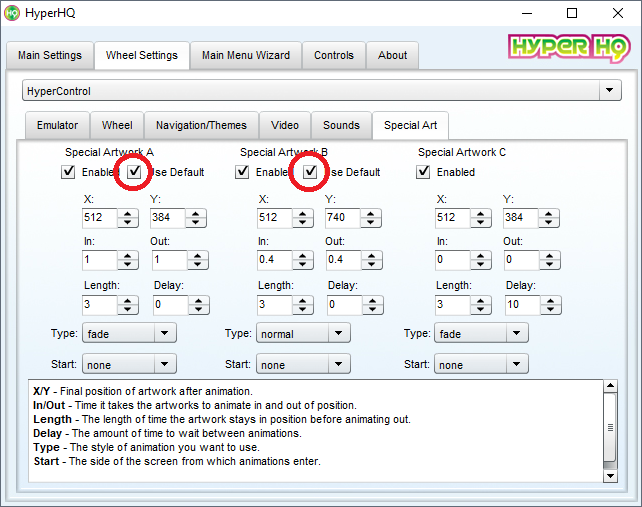This screenshot has height=507, width=642.
Task: Toggle Special Artwork A Use Default checkbox
Action: pyautogui.click(x=134, y=172)
